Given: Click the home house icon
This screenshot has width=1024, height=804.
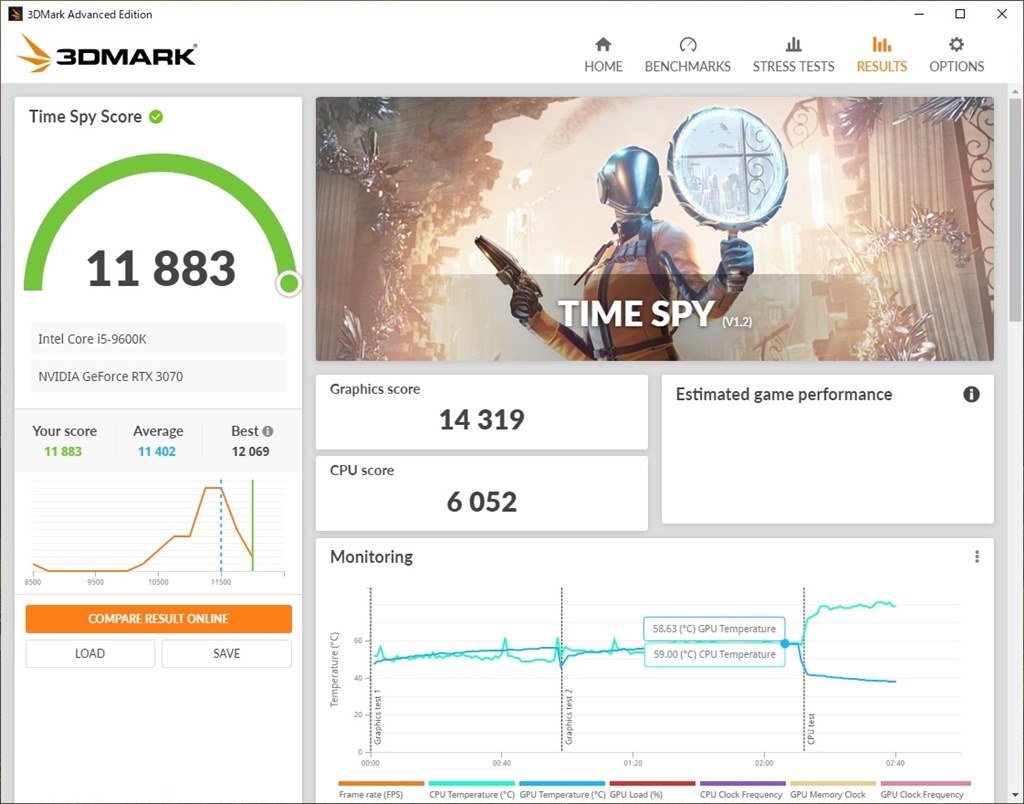Looking at the screenshot, I should [x=603, y=44].
